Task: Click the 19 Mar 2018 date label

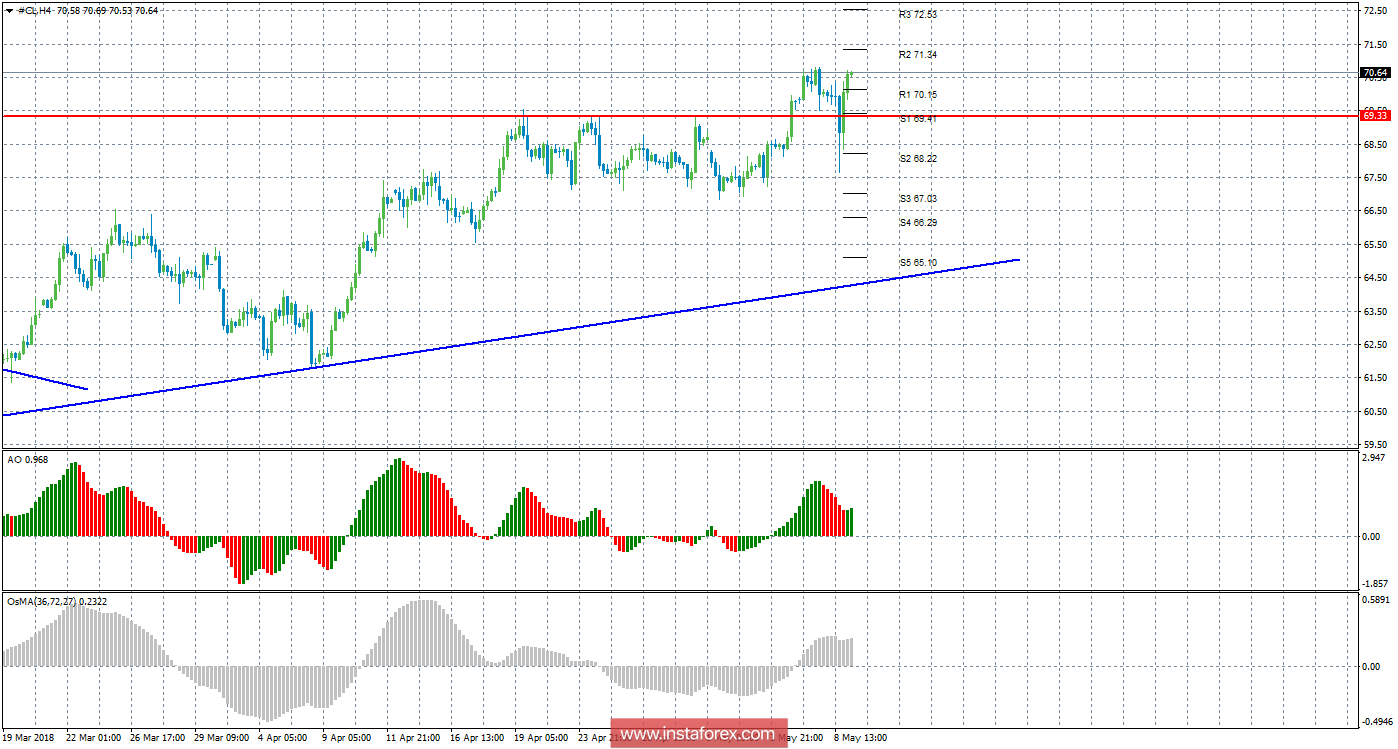Action: 29,738
